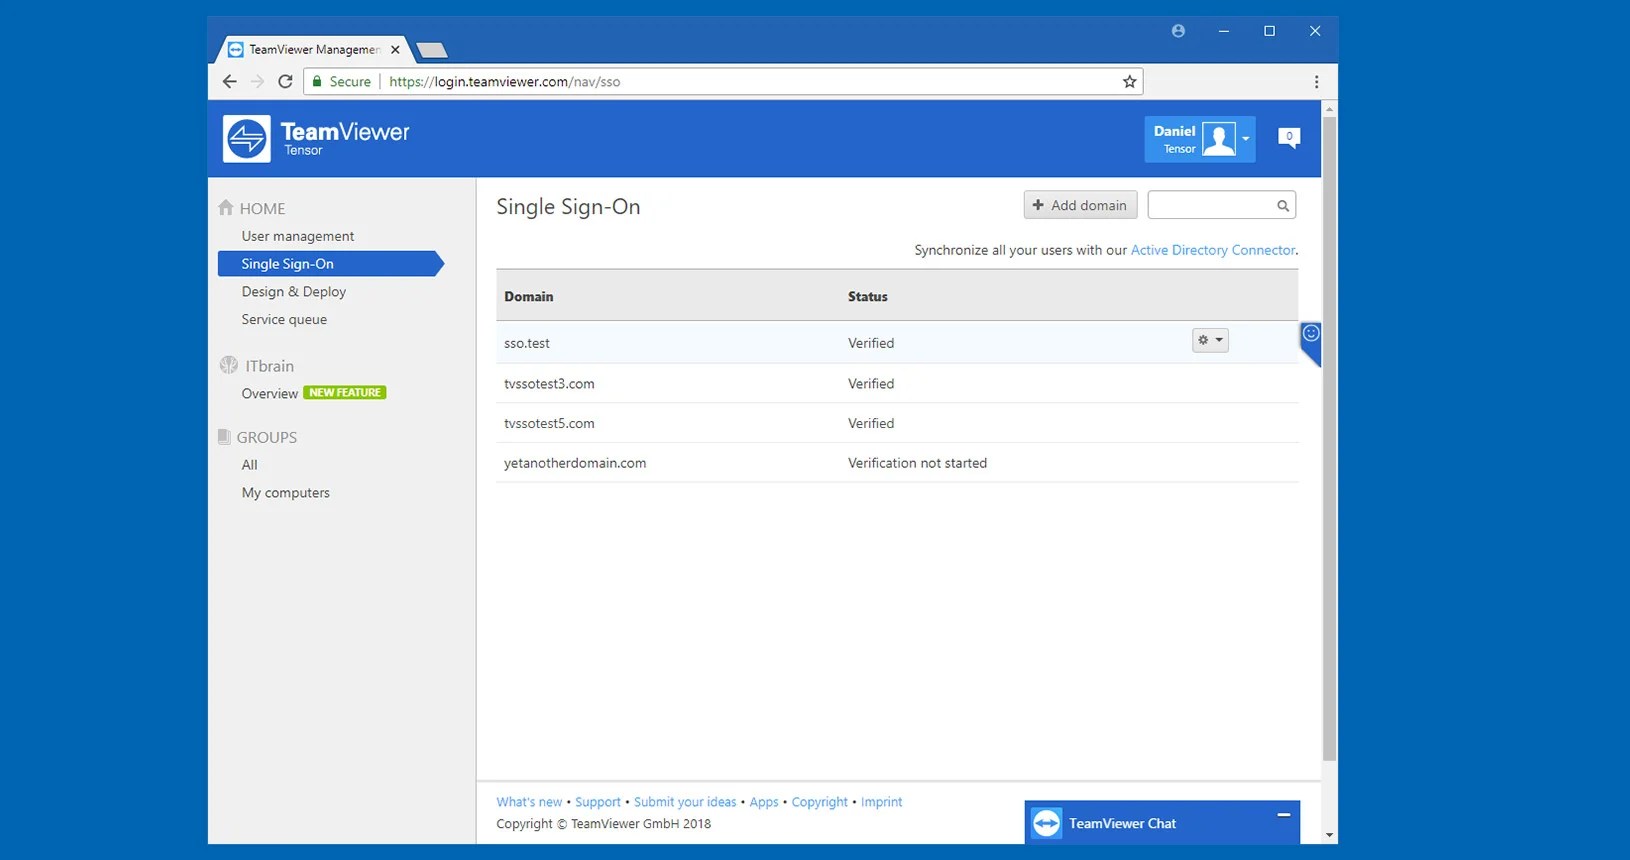The height and width of the screenshot is (860, 1630).
Task: Click the page vertical scrollbar
Action: point(1329,439)
